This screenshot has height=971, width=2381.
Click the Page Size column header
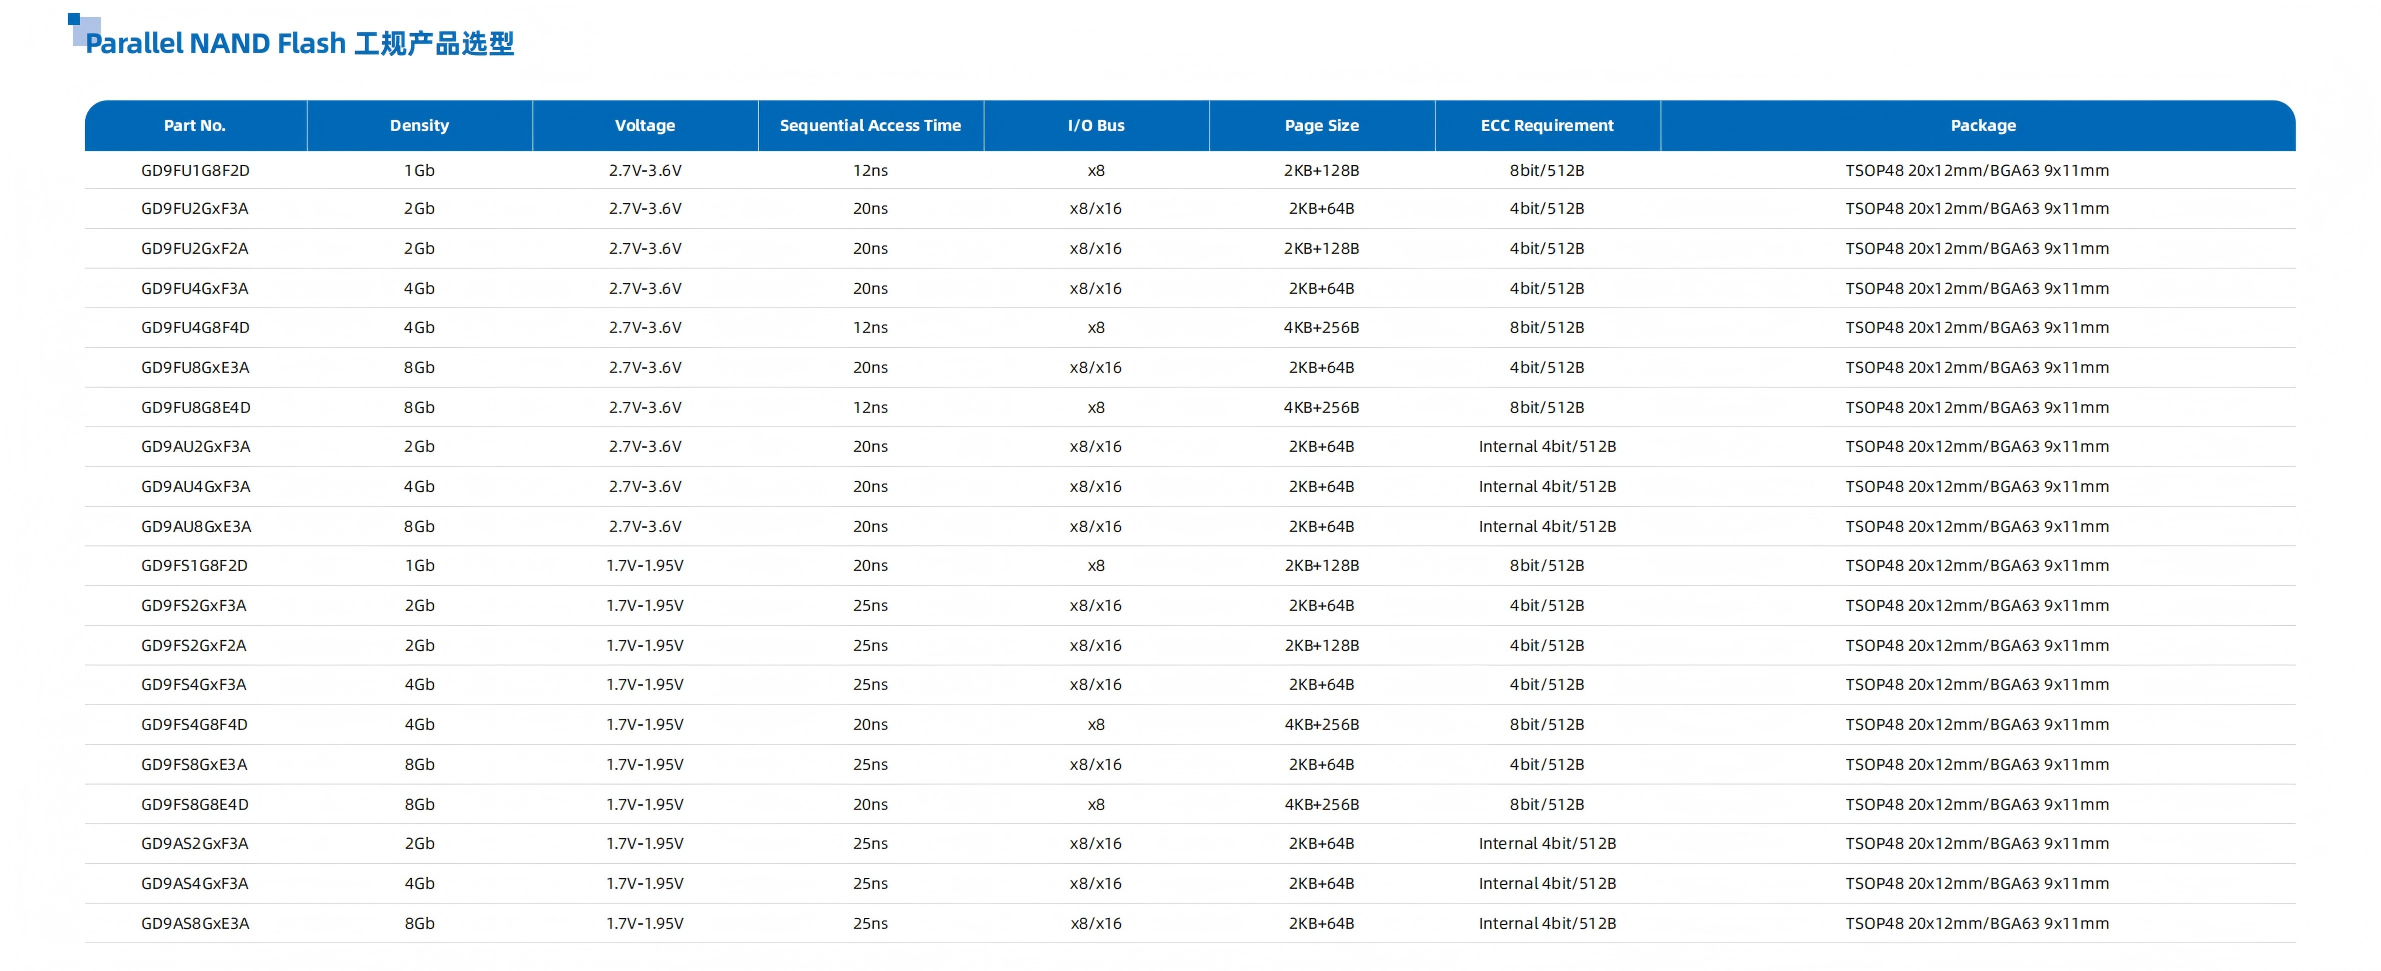coord(1321,126)
